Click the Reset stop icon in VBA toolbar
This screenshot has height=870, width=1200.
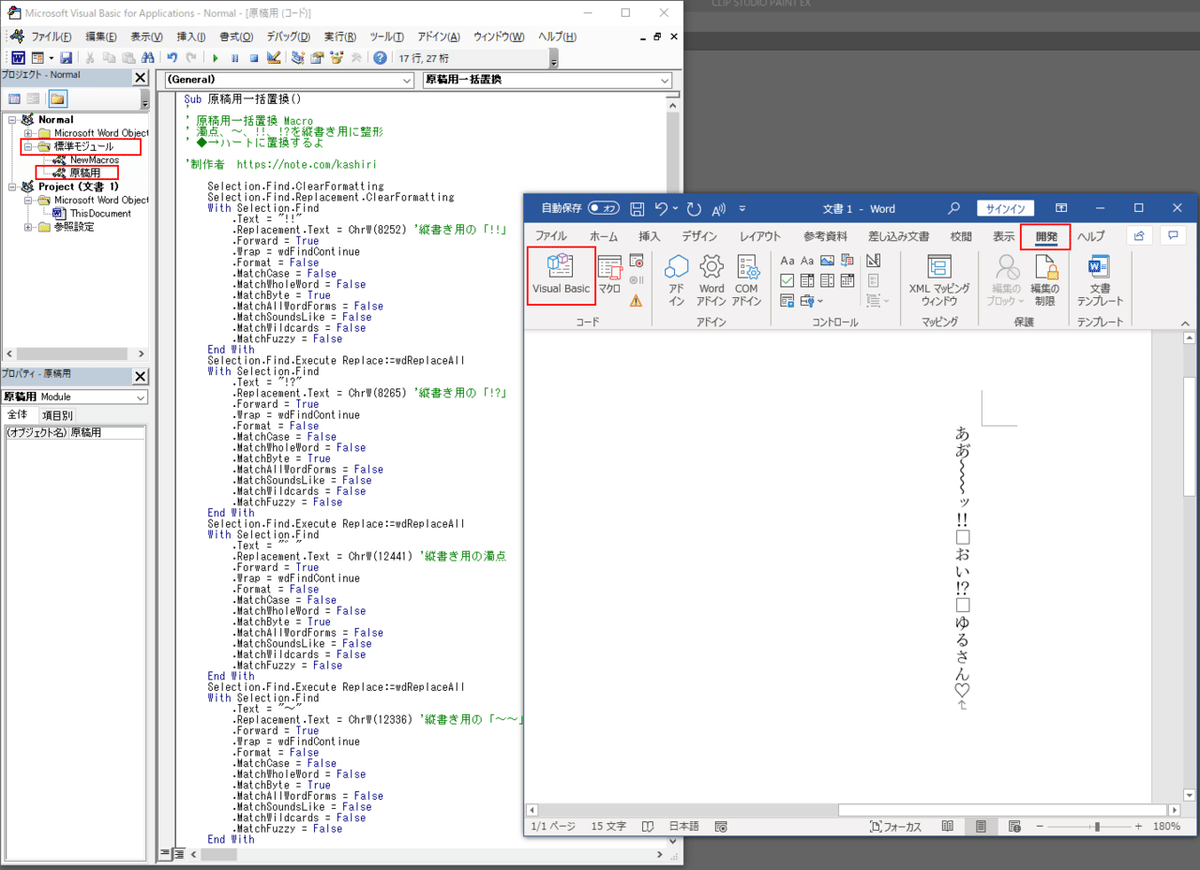click(x=254, y=58)
